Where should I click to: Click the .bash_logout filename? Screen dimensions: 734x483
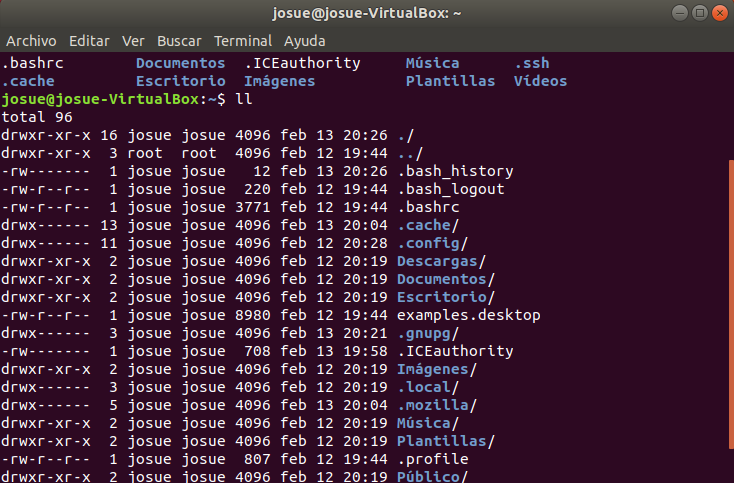pyautogui.click(x=451, y=190)
